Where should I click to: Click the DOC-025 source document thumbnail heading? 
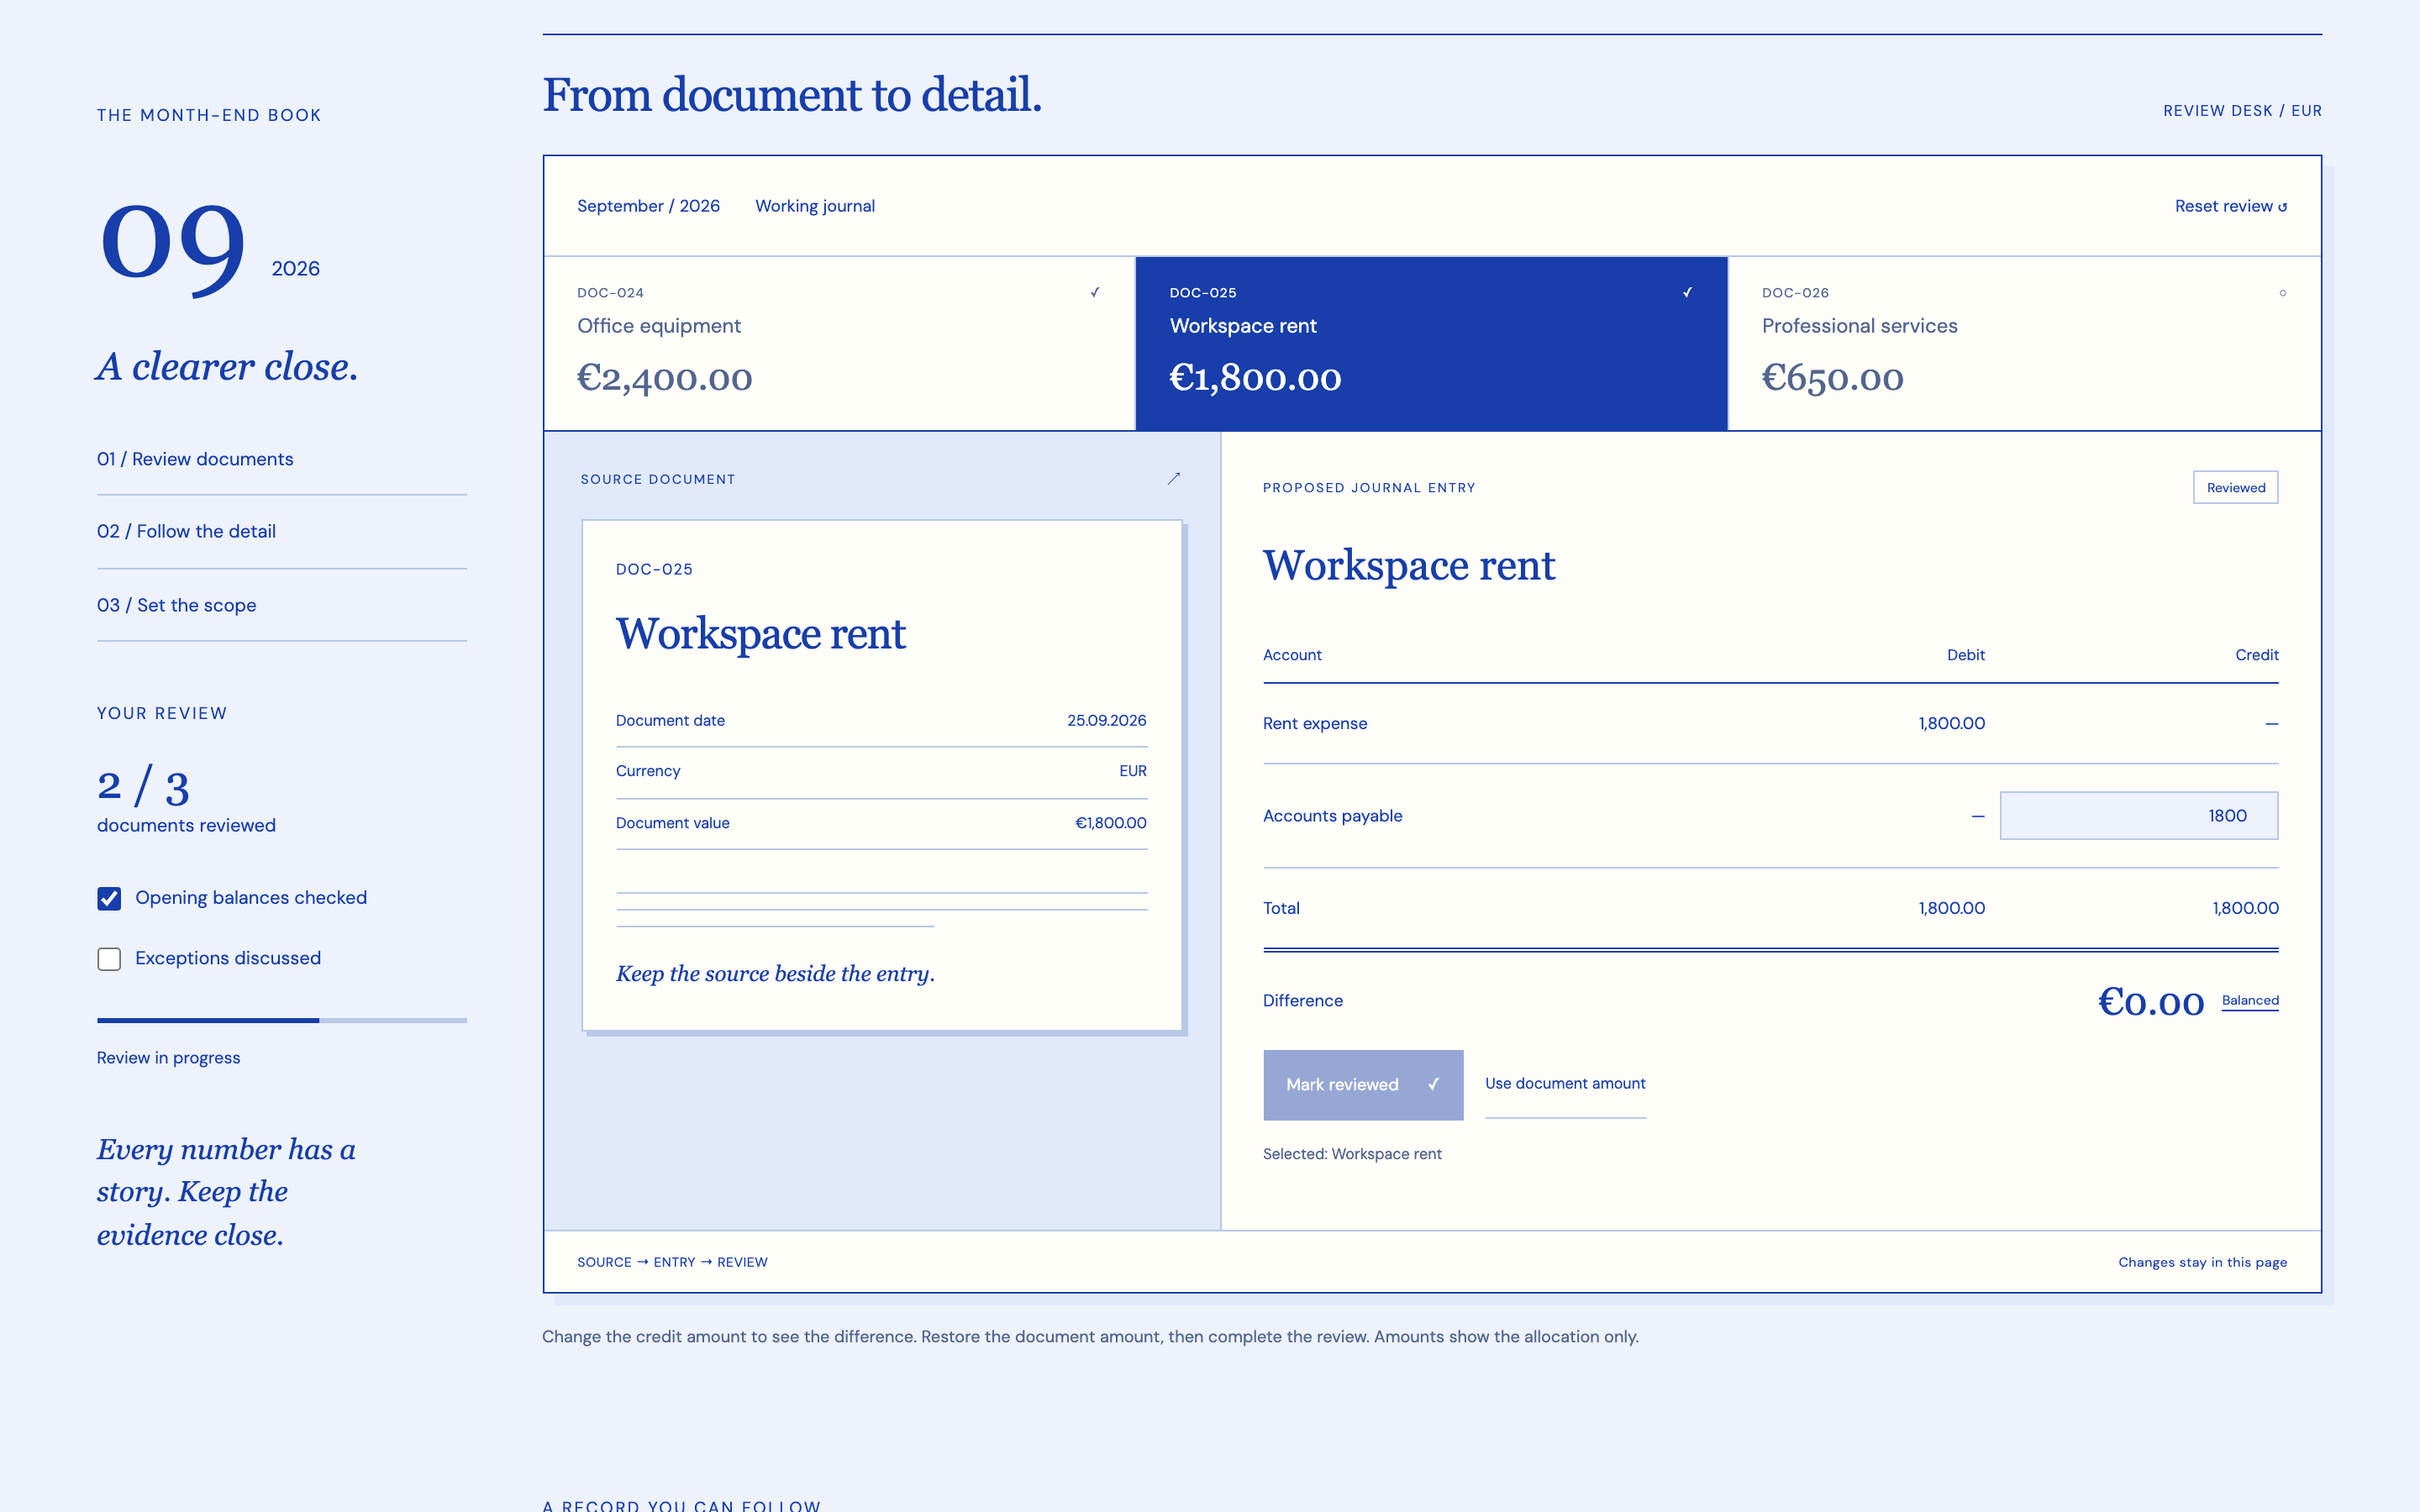coord(654,569)
